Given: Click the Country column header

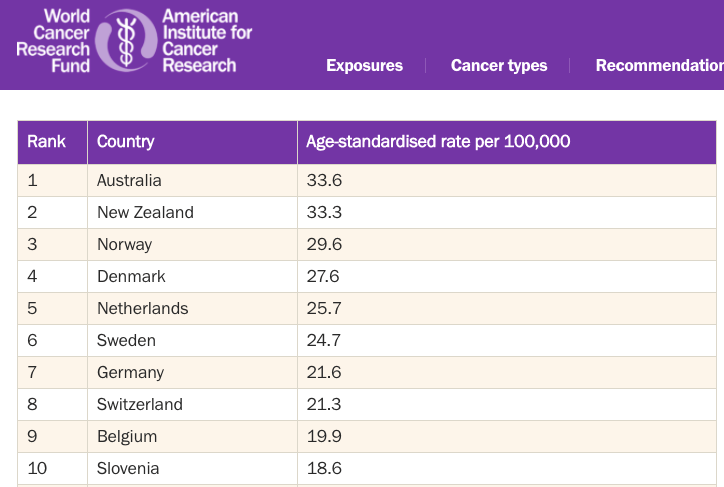Looking at the screenshot, I should click(x=126, y=142).
